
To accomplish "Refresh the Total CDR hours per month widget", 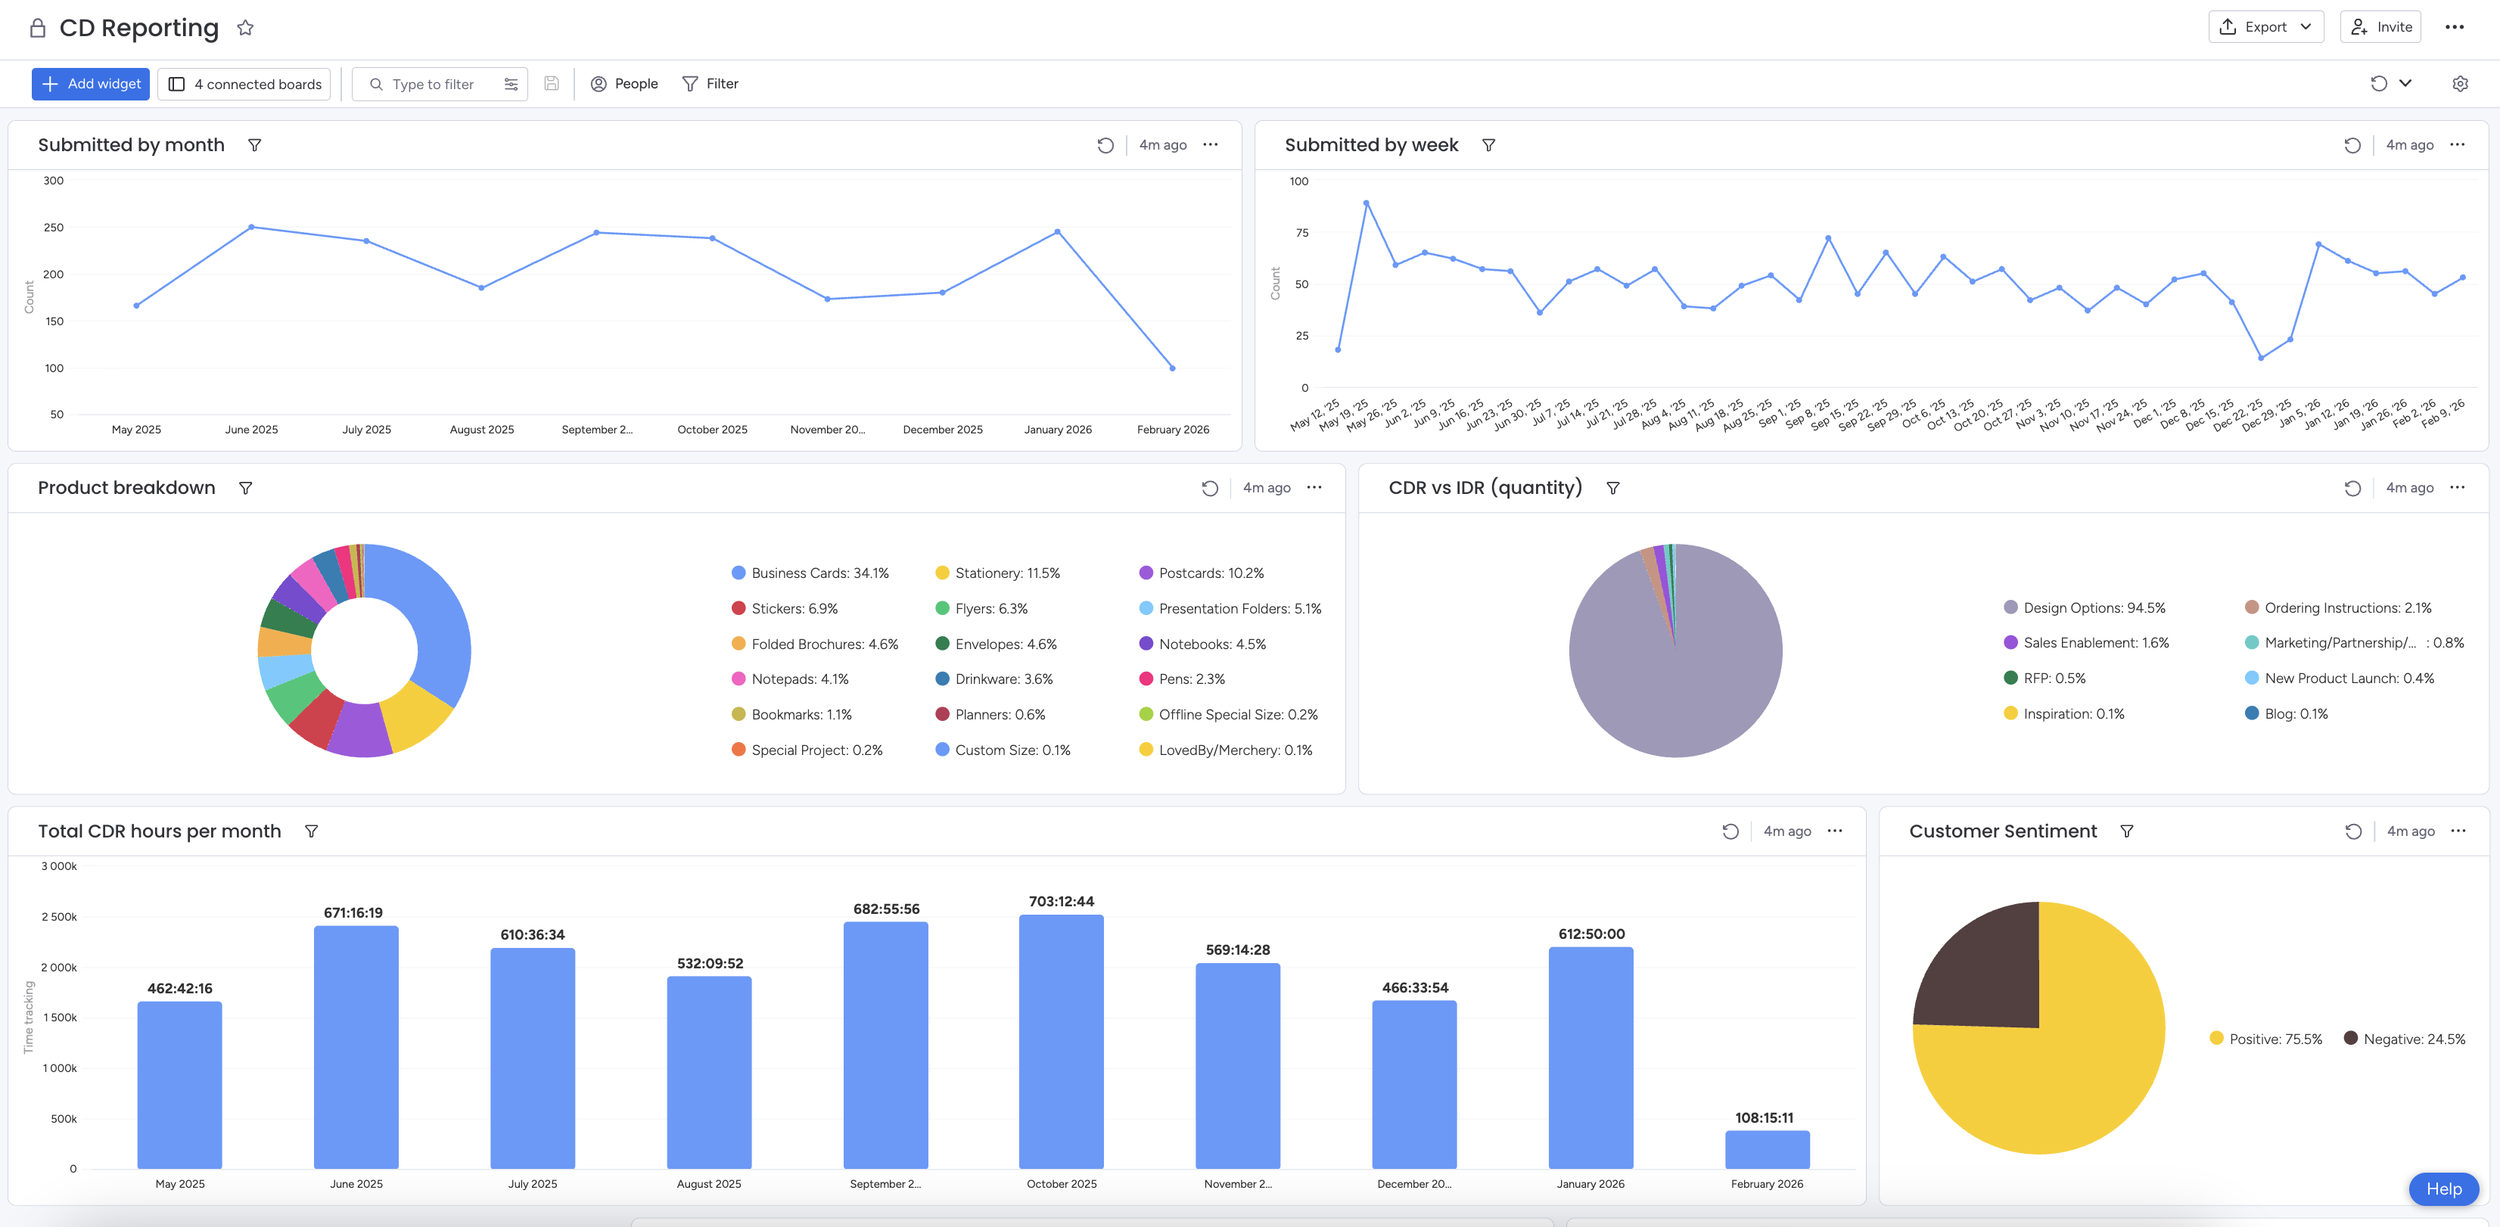I will 1730,832.
